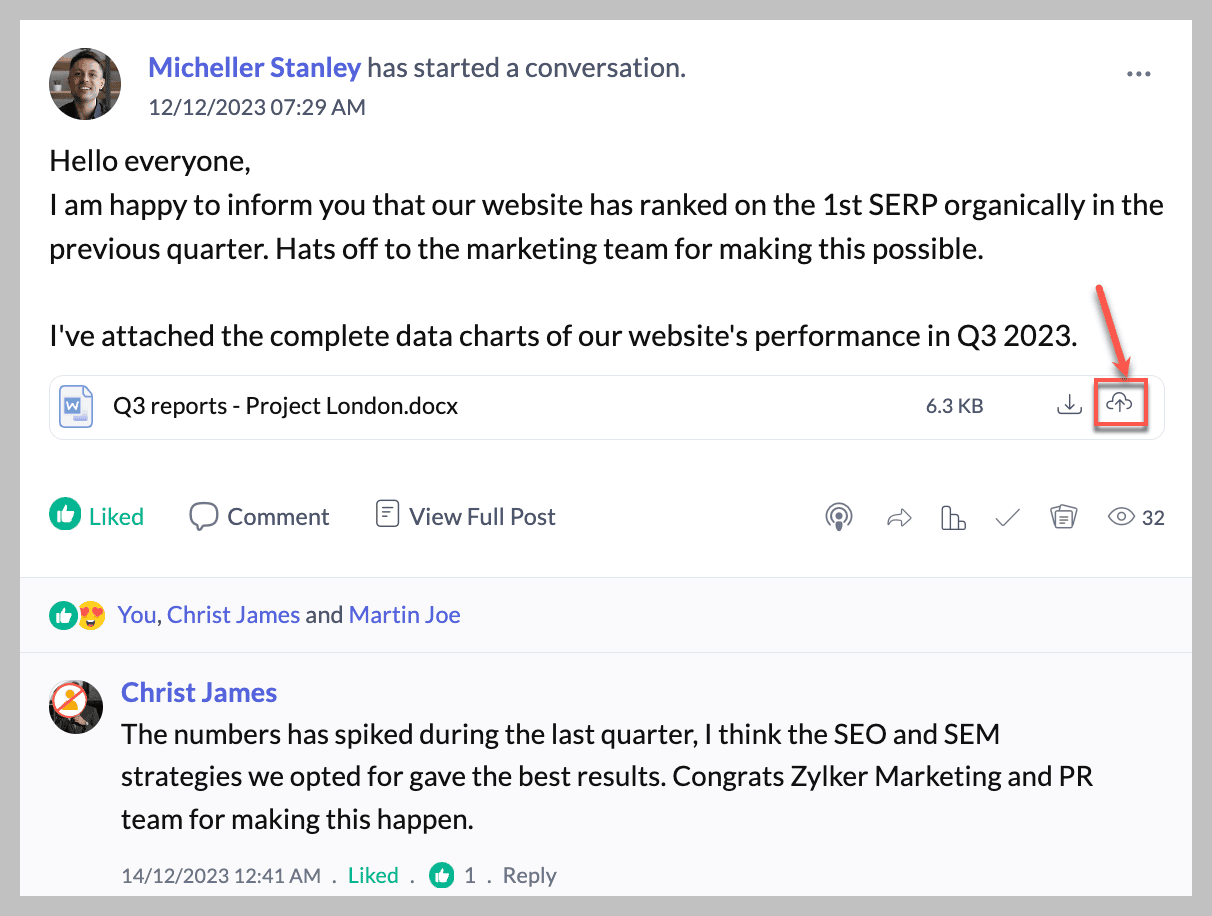Expand View Full Post
Screen dimensions: 1212x916
465,516
